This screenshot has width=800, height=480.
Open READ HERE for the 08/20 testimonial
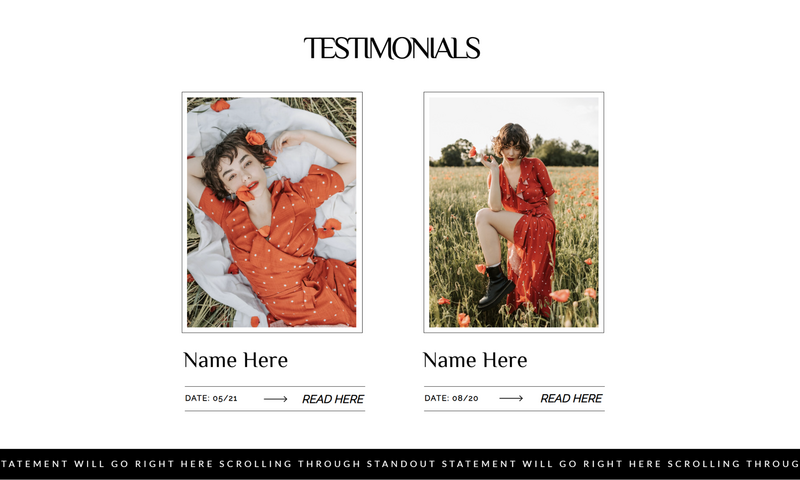571,398
